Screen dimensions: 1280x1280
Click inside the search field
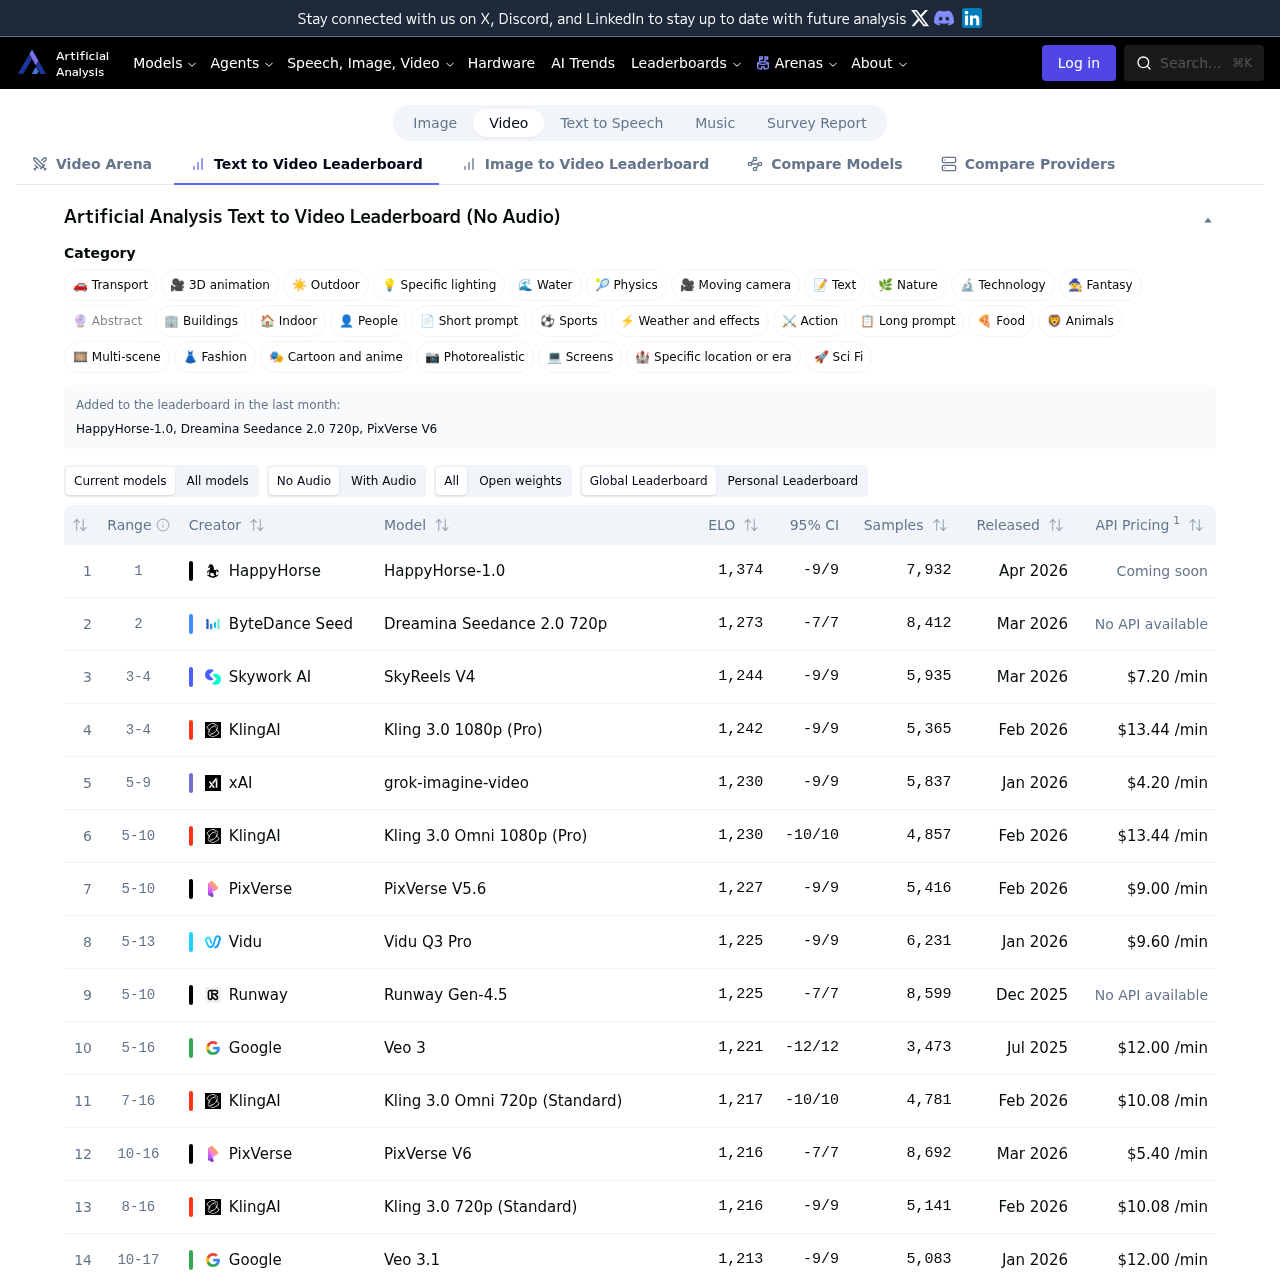click(x=1193, y=63)
